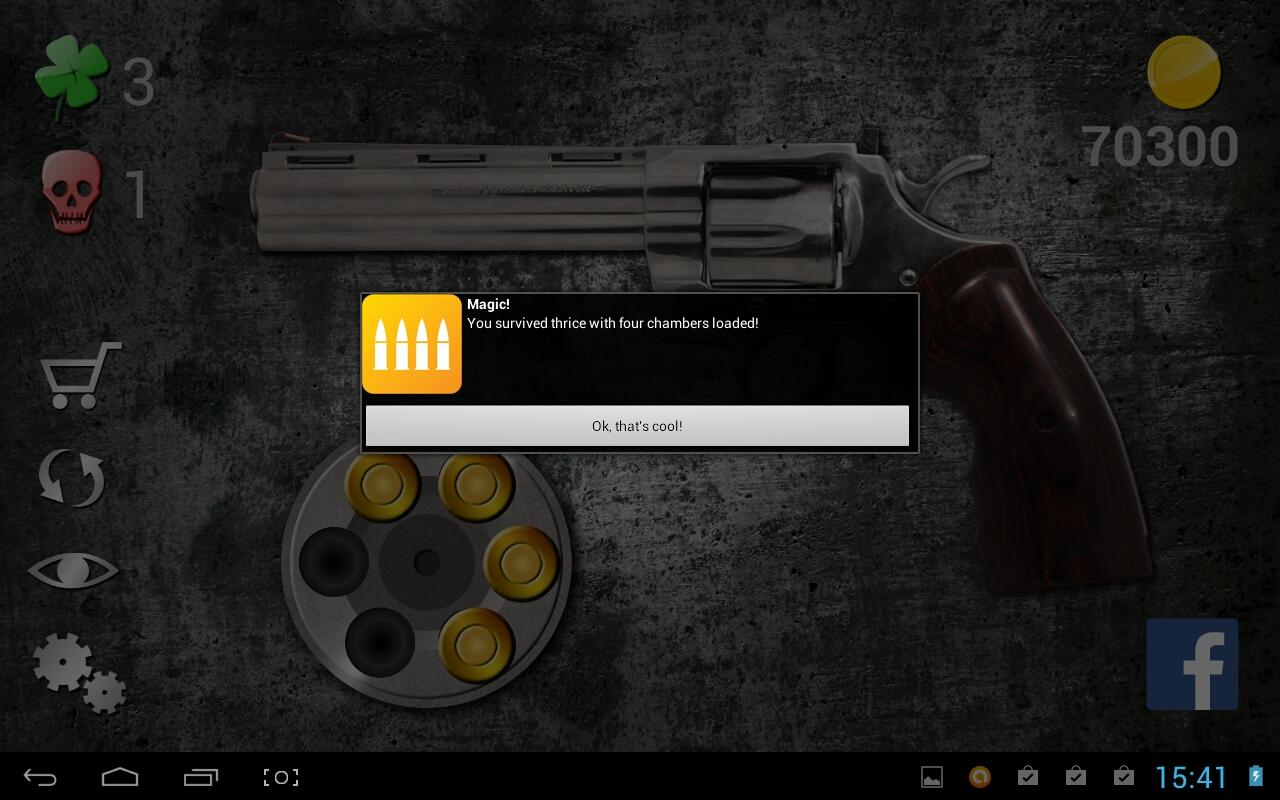Tap the skull count number 1
1280x800 pixels.
click(x=137, y=194)
